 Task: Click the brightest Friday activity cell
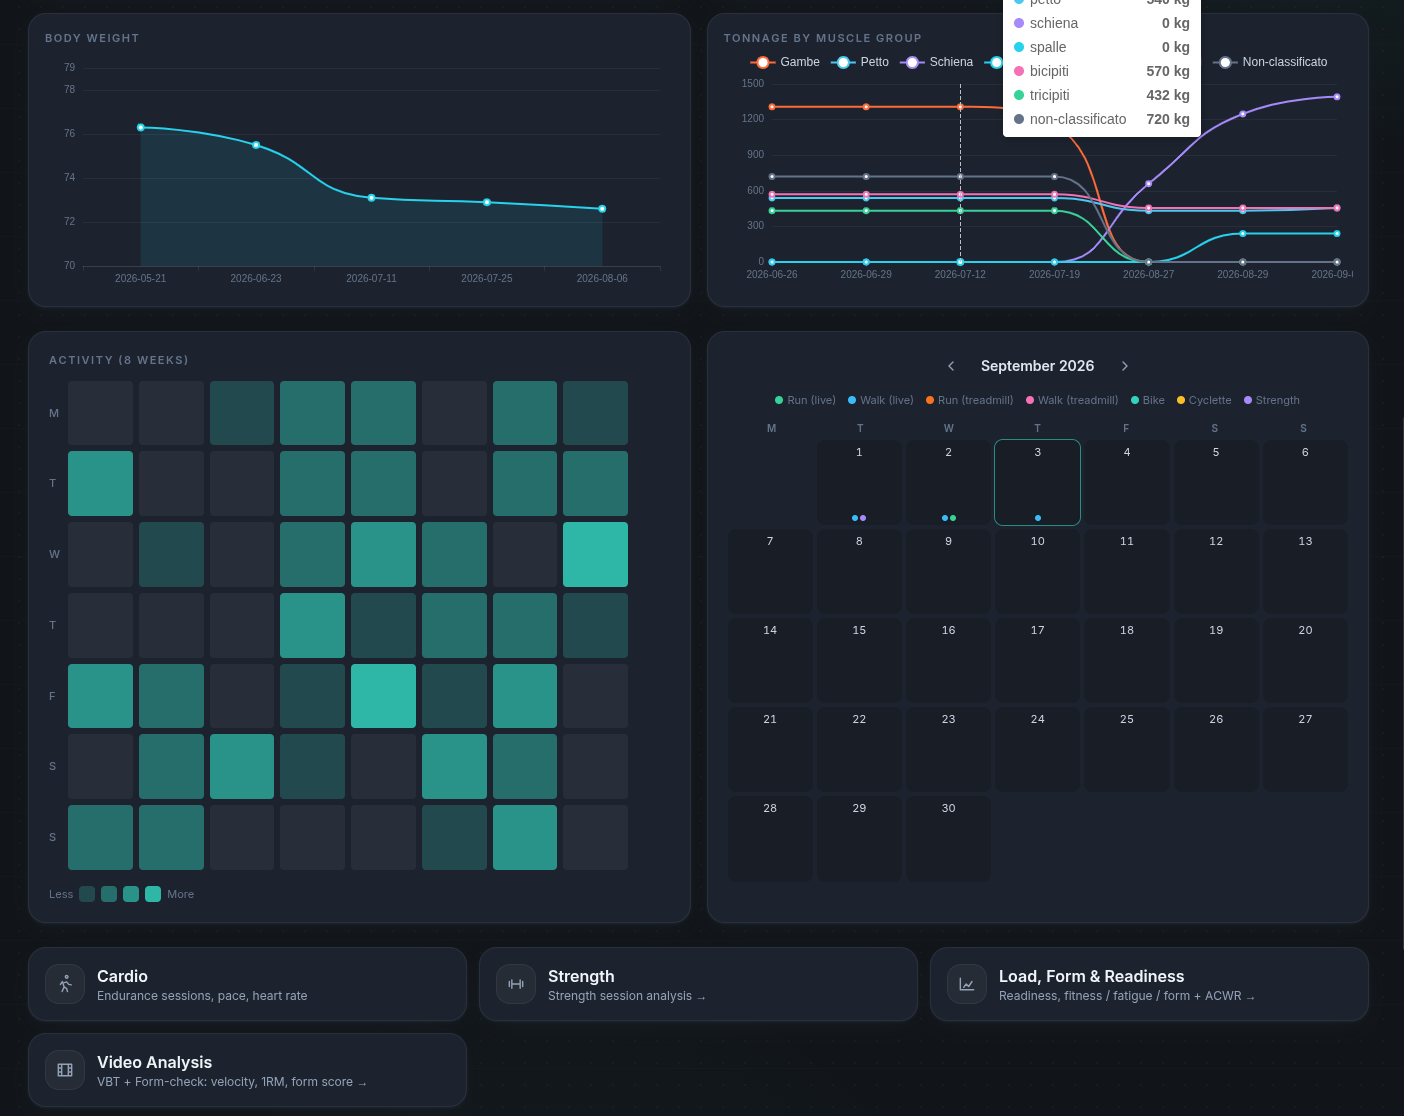click(383, 696)
